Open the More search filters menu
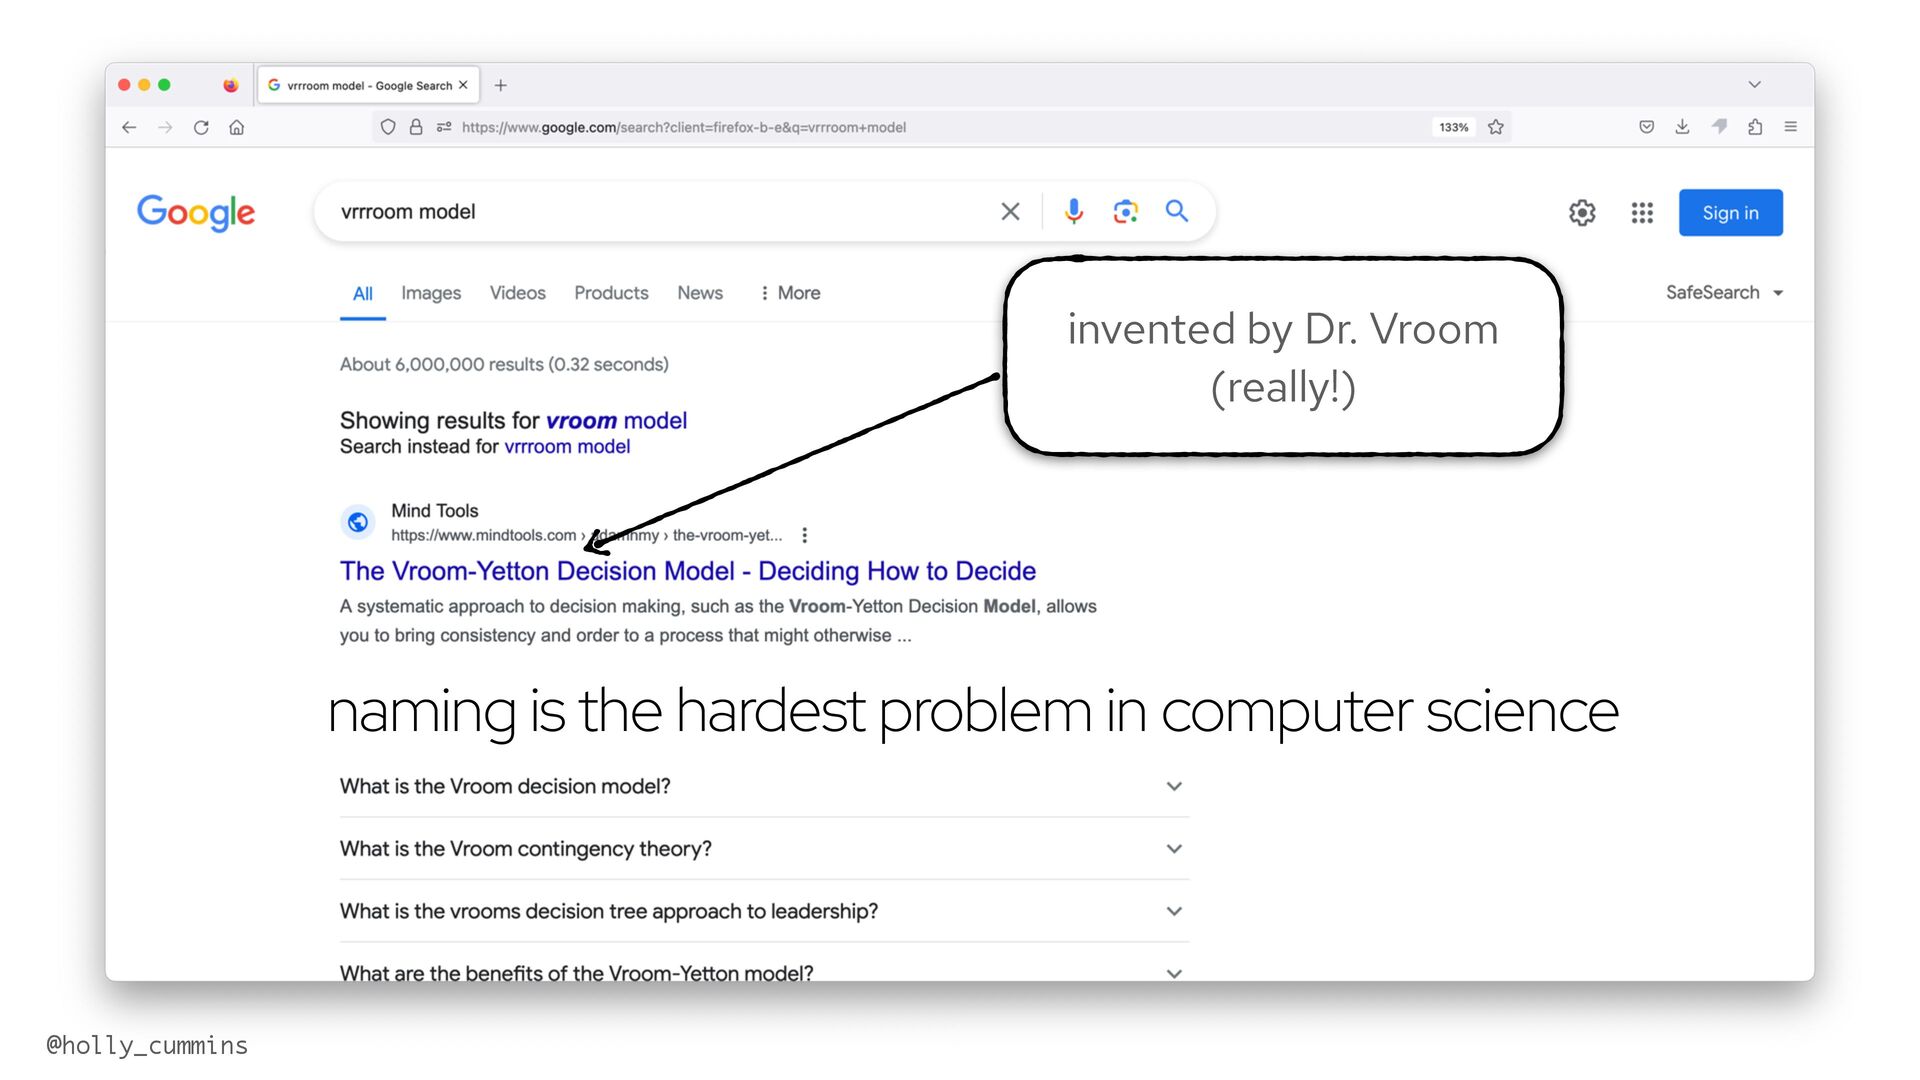The image size is (1920, 1080). point(790,293)
